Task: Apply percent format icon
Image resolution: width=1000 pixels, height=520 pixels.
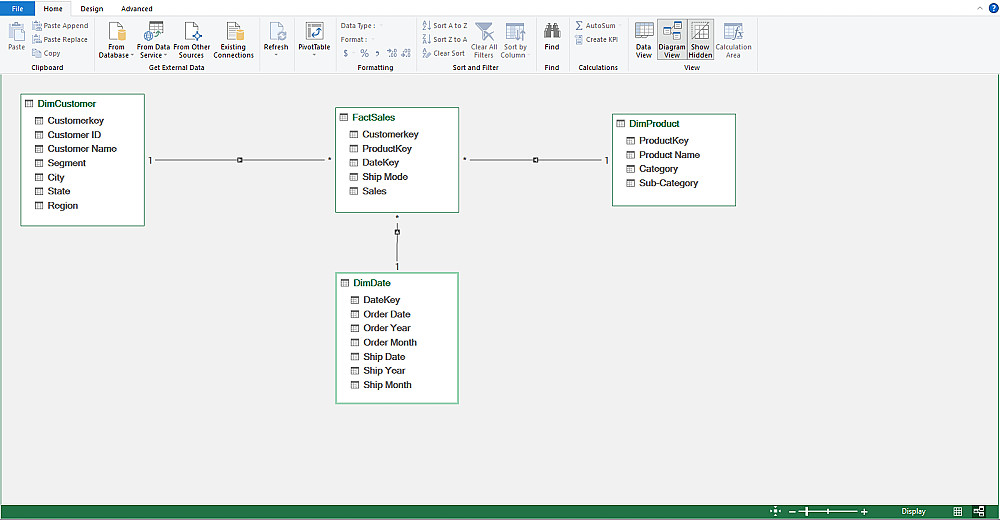Action: pyautogui.click(x=364, y=54)
